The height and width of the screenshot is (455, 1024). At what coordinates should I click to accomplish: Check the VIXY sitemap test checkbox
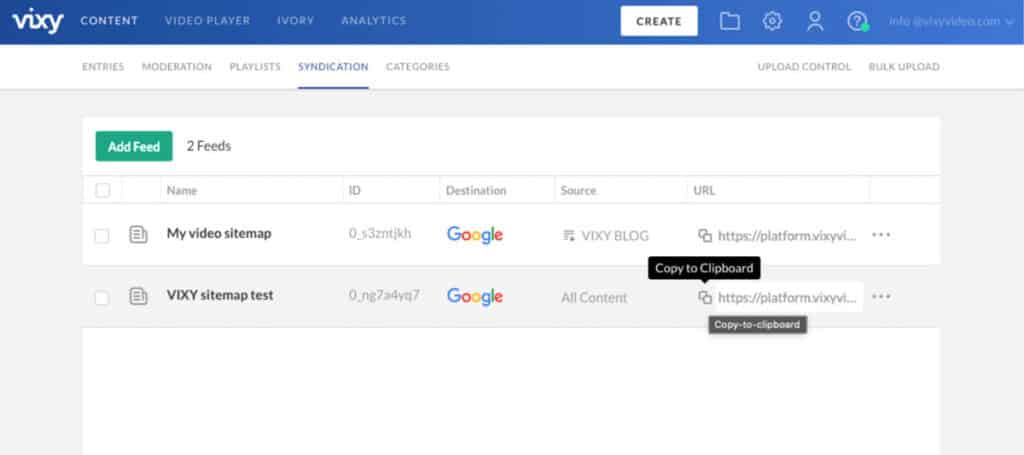tap(102, 298)
